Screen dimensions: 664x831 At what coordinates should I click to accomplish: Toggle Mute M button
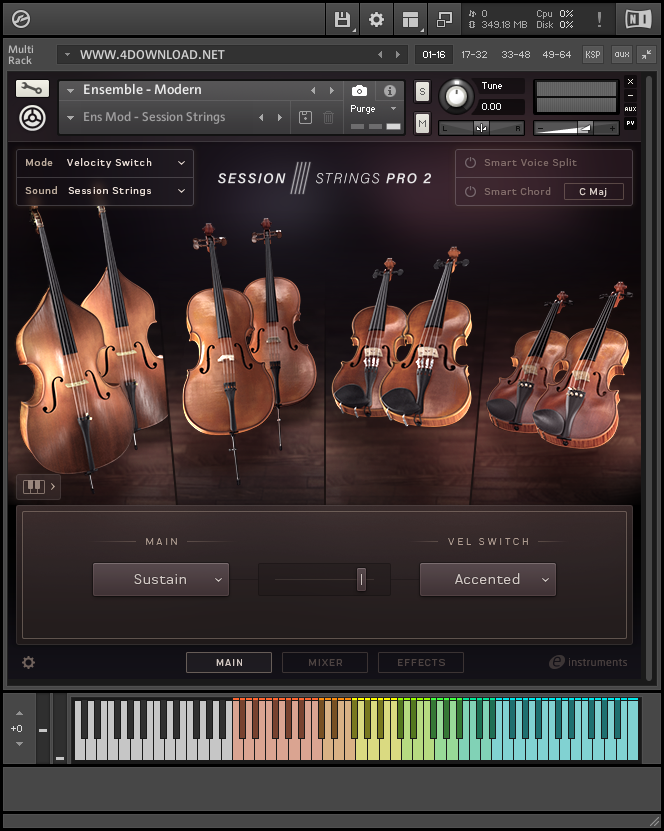(422, 124)
